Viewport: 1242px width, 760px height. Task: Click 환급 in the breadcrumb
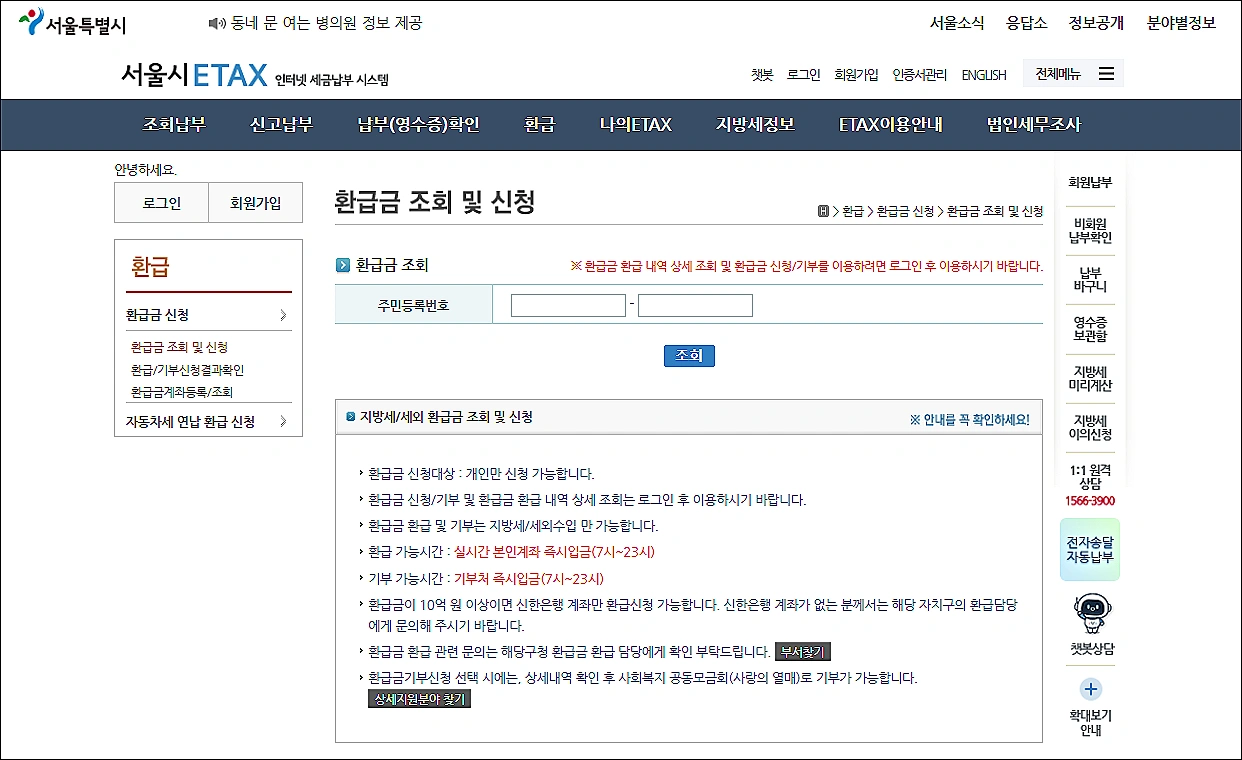coord(852,211)
